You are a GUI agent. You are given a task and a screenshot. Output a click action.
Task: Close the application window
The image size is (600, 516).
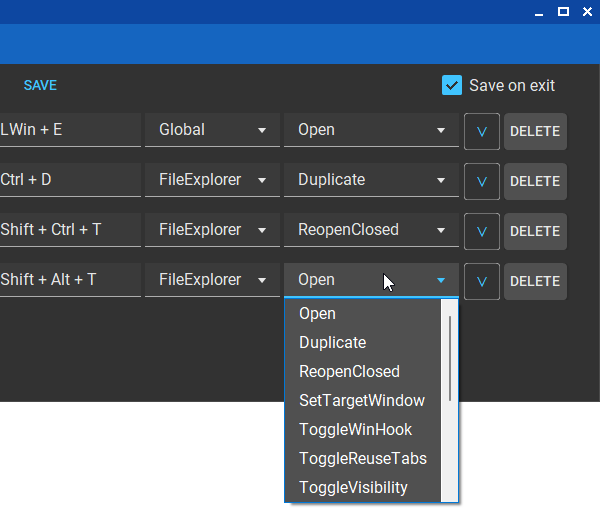[587, 12]
